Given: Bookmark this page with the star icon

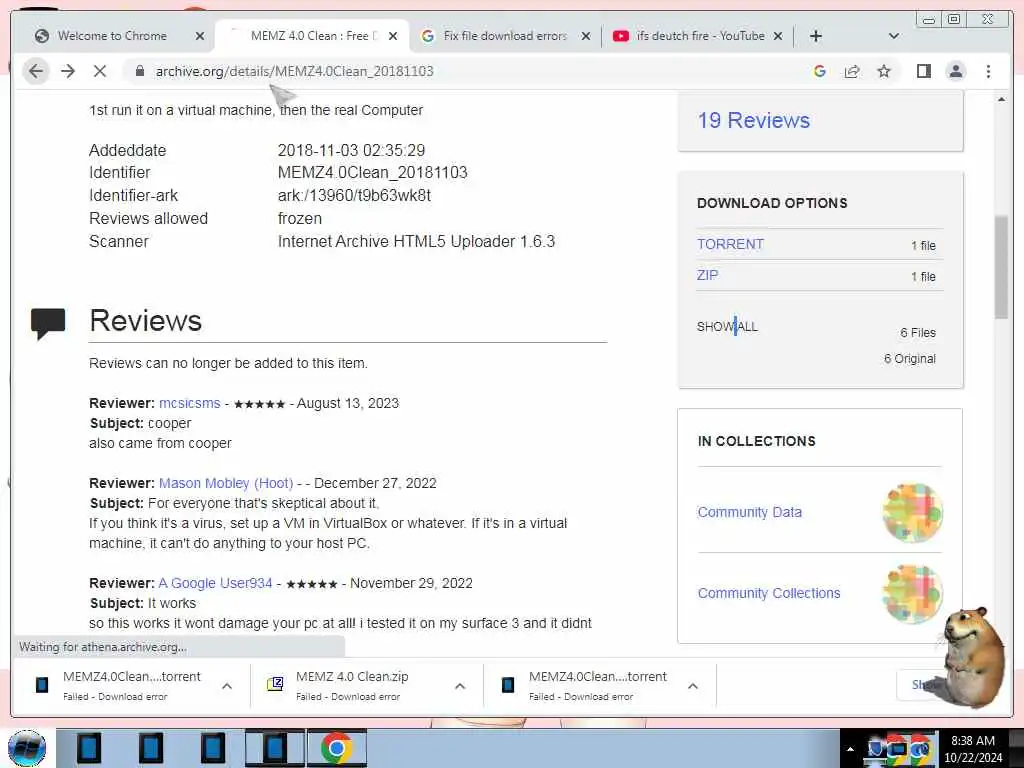Looking at the screenshot, I should point(884,71).
